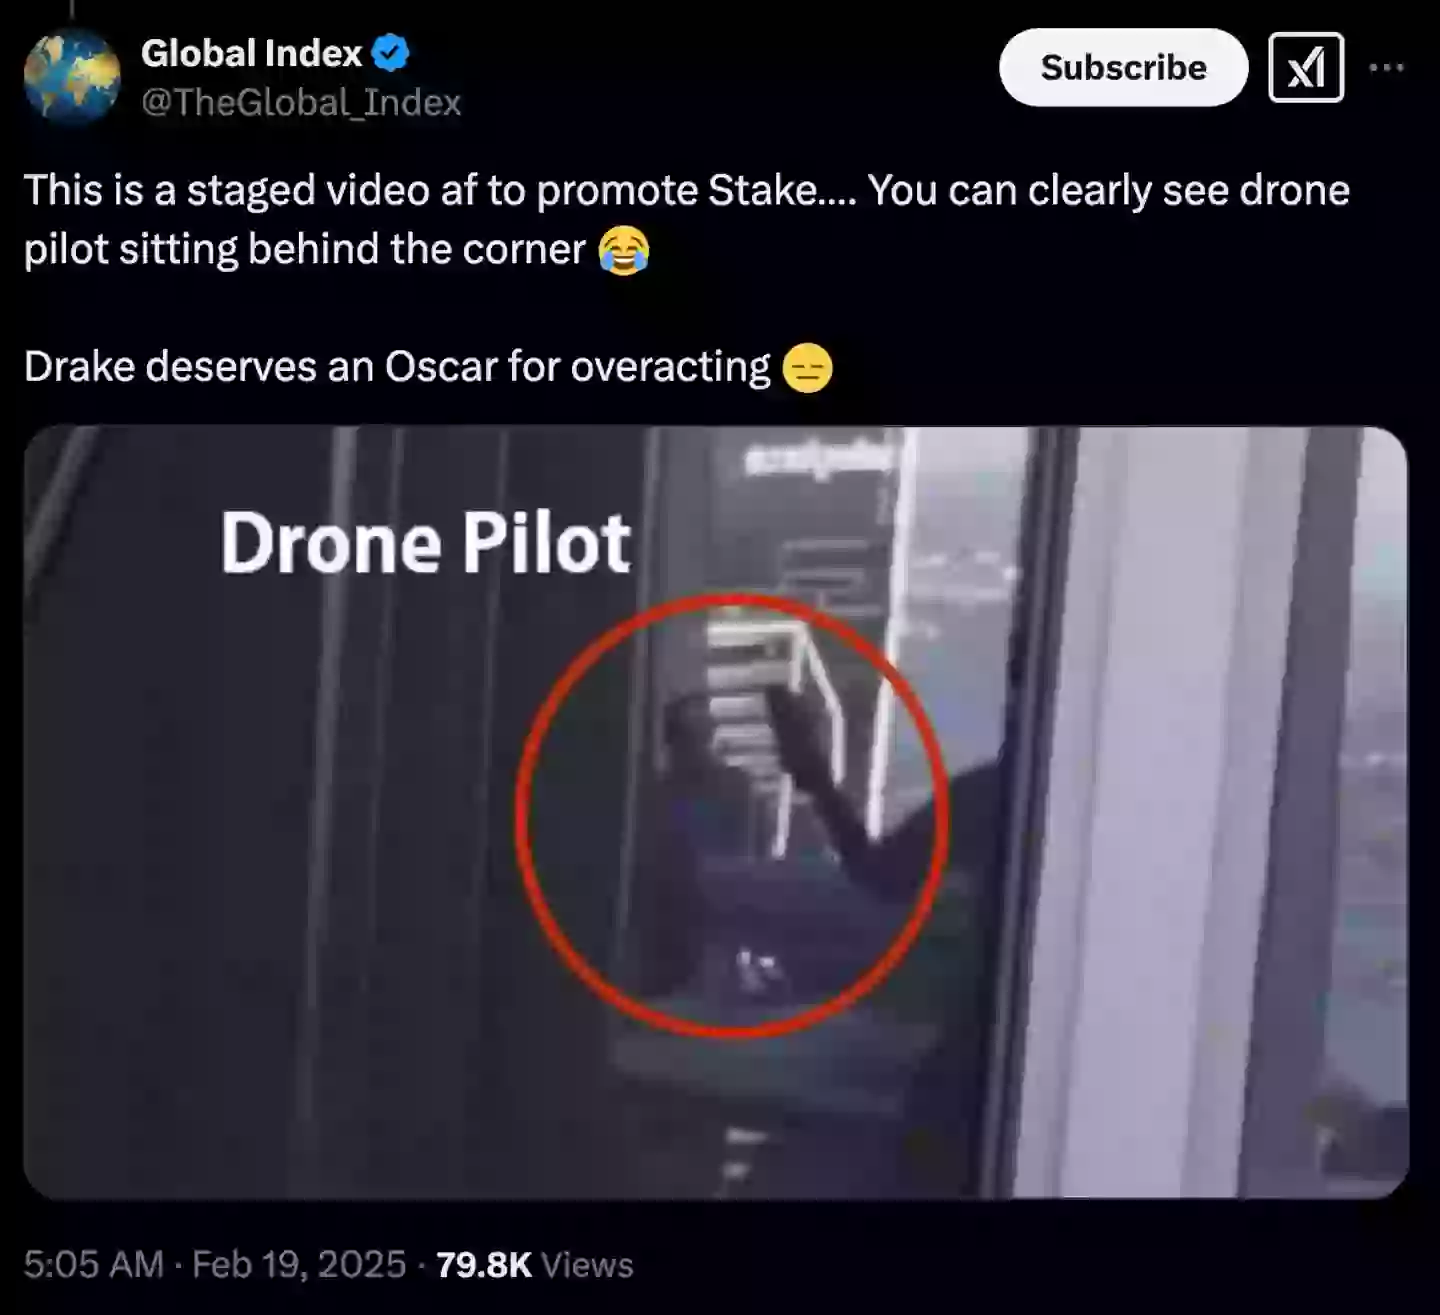Open the three-dot more options menu
Image resolution: width=1440 pixels, height=1315 pixels.
pos(1386,68)
